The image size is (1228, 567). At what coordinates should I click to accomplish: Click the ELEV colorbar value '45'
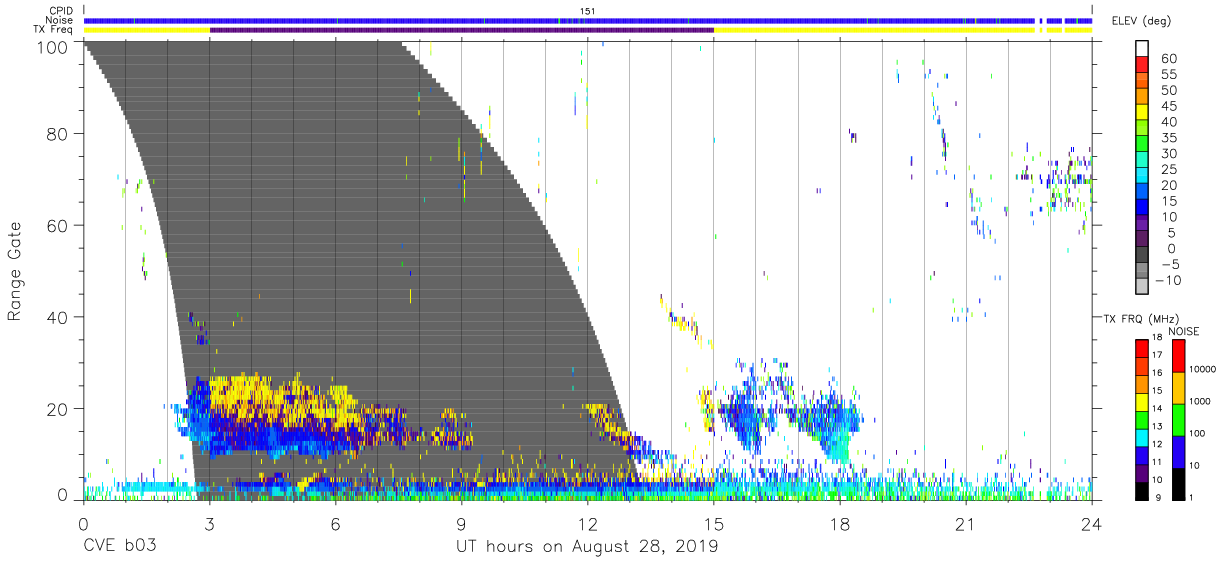1167,106
